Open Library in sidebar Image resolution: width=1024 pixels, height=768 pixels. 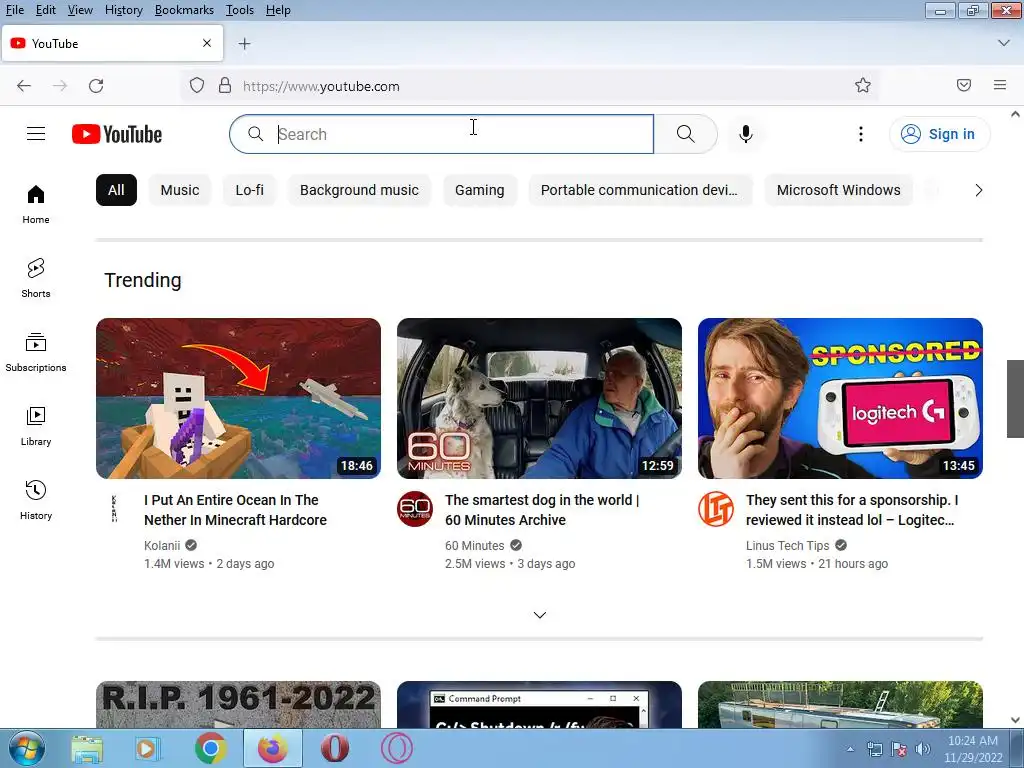click(36, 426)
